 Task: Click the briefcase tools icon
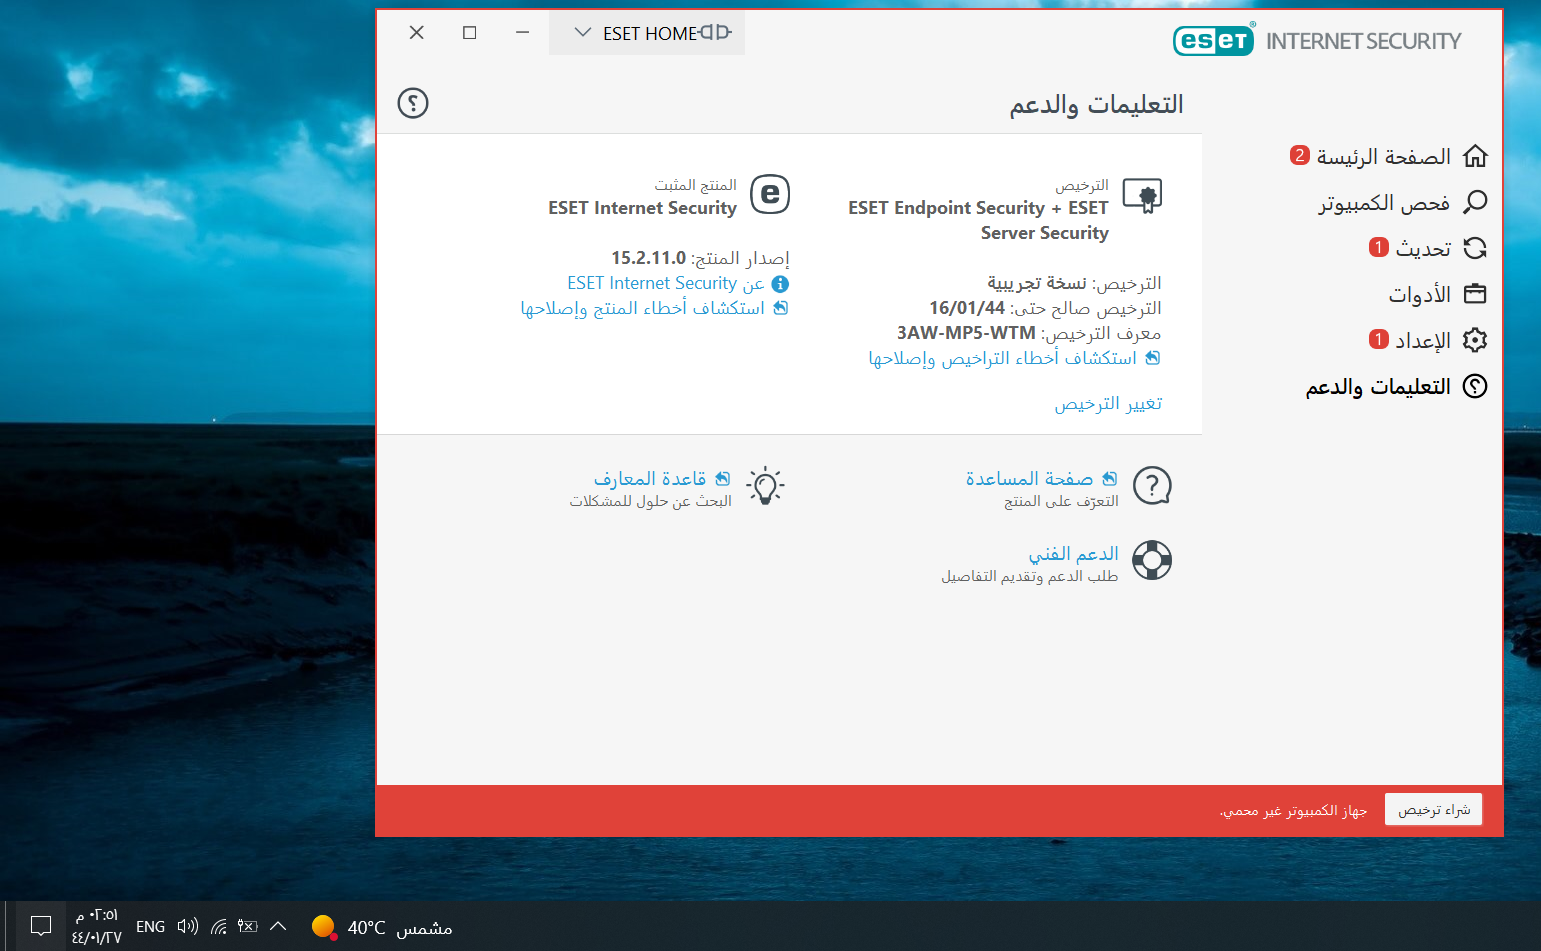tap(1475, 294)
